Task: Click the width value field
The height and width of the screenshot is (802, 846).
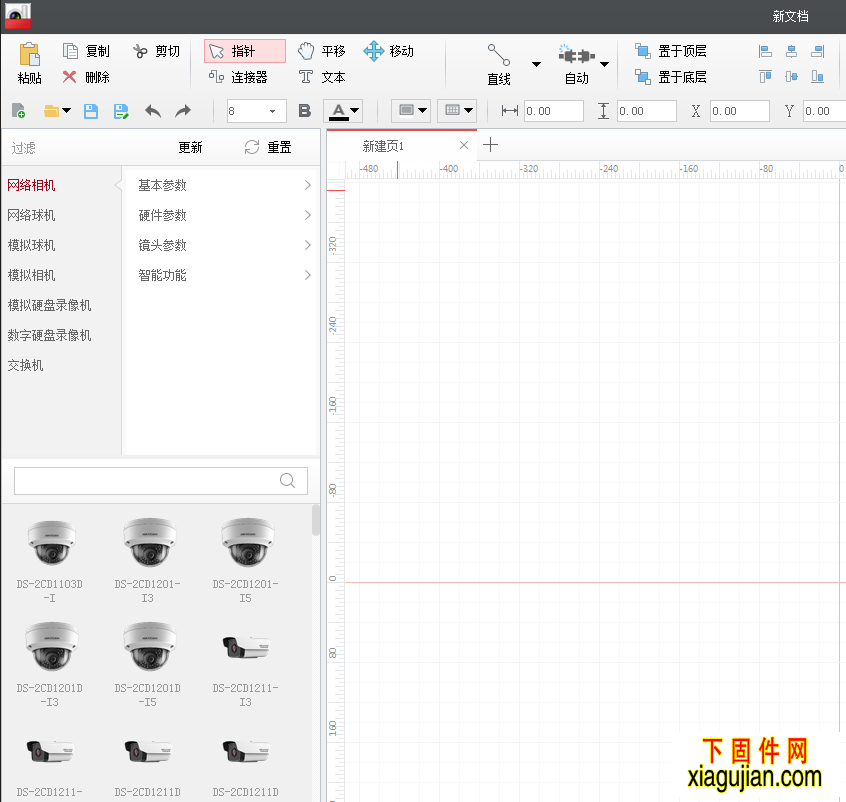Action: point(554,111)
